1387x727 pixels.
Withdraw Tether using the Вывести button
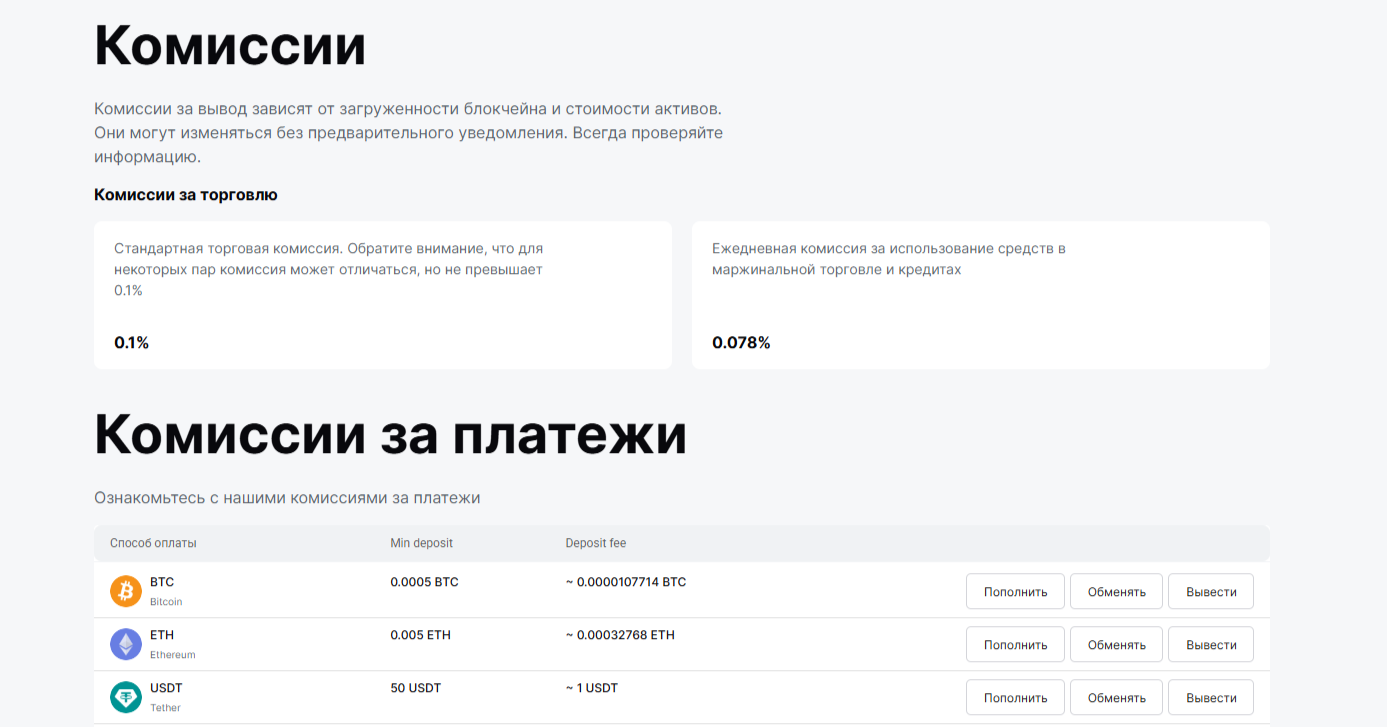(1211, 697)
